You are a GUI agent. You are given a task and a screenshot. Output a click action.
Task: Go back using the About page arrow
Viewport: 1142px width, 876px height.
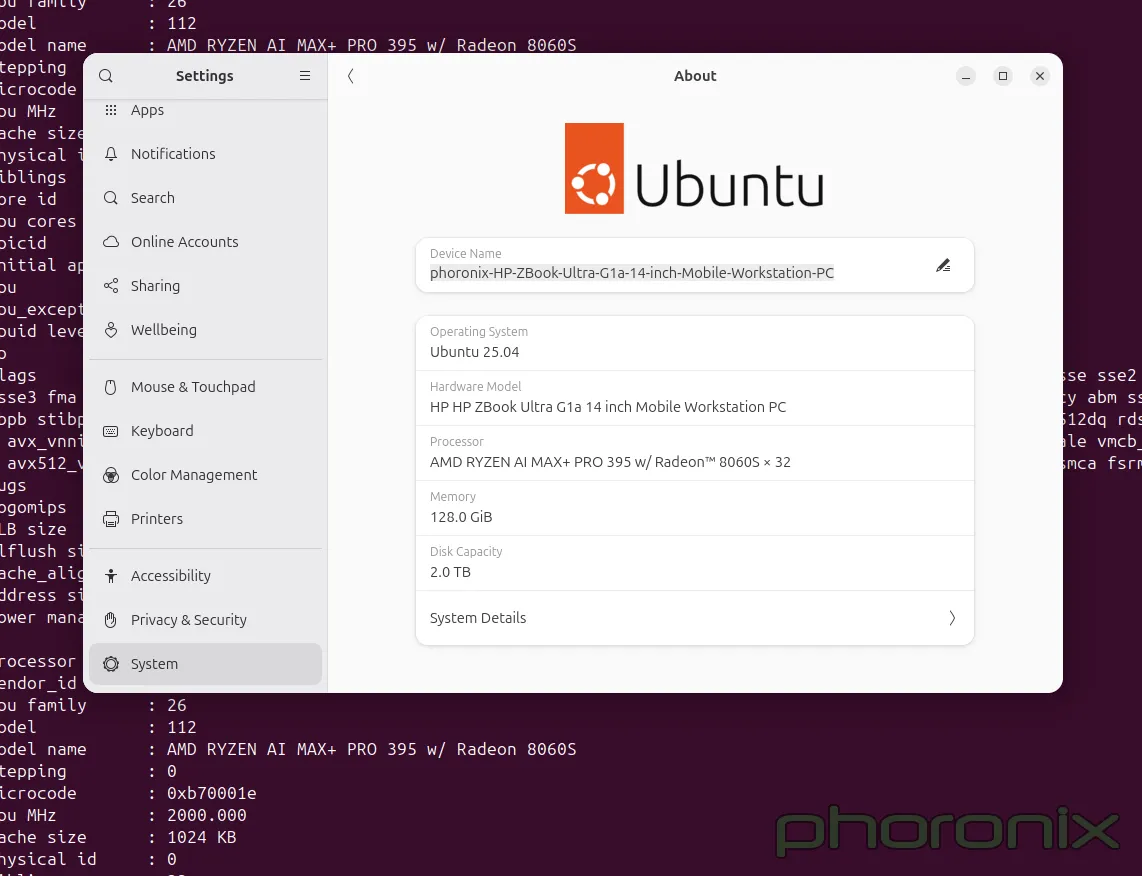(x=351, y=76)
